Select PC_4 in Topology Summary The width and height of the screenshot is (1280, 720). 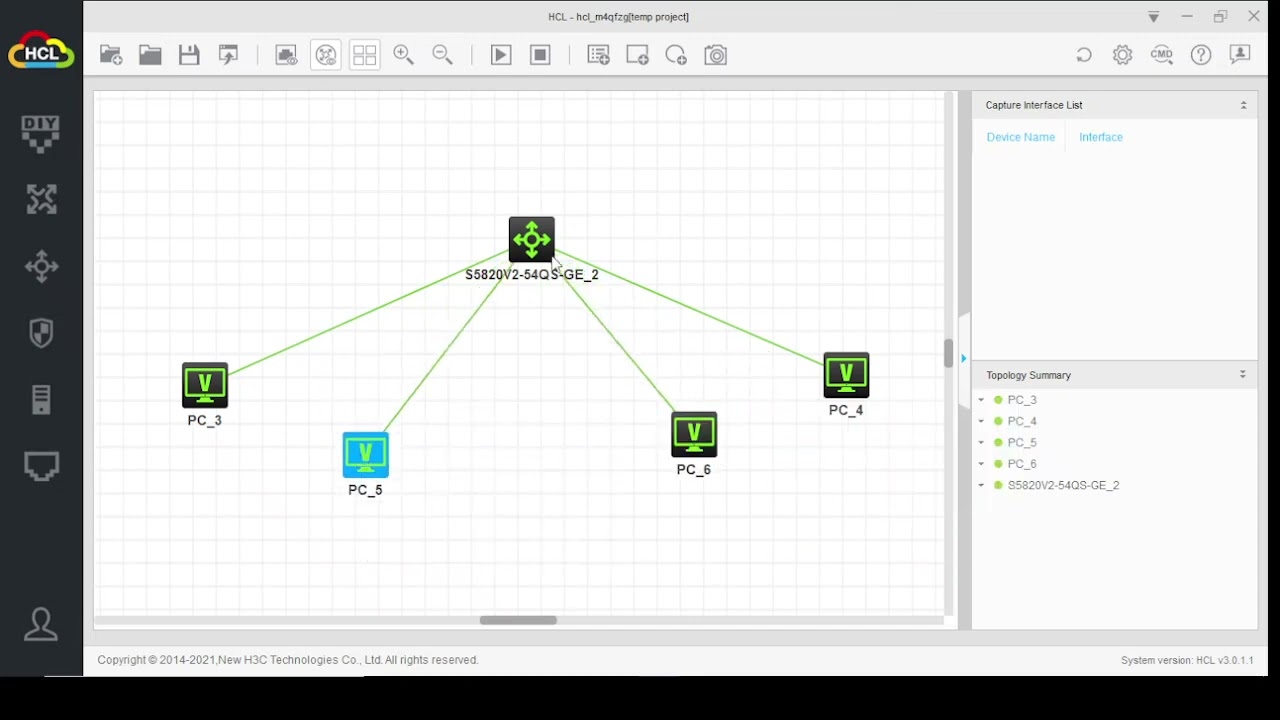pos(1022,421)
